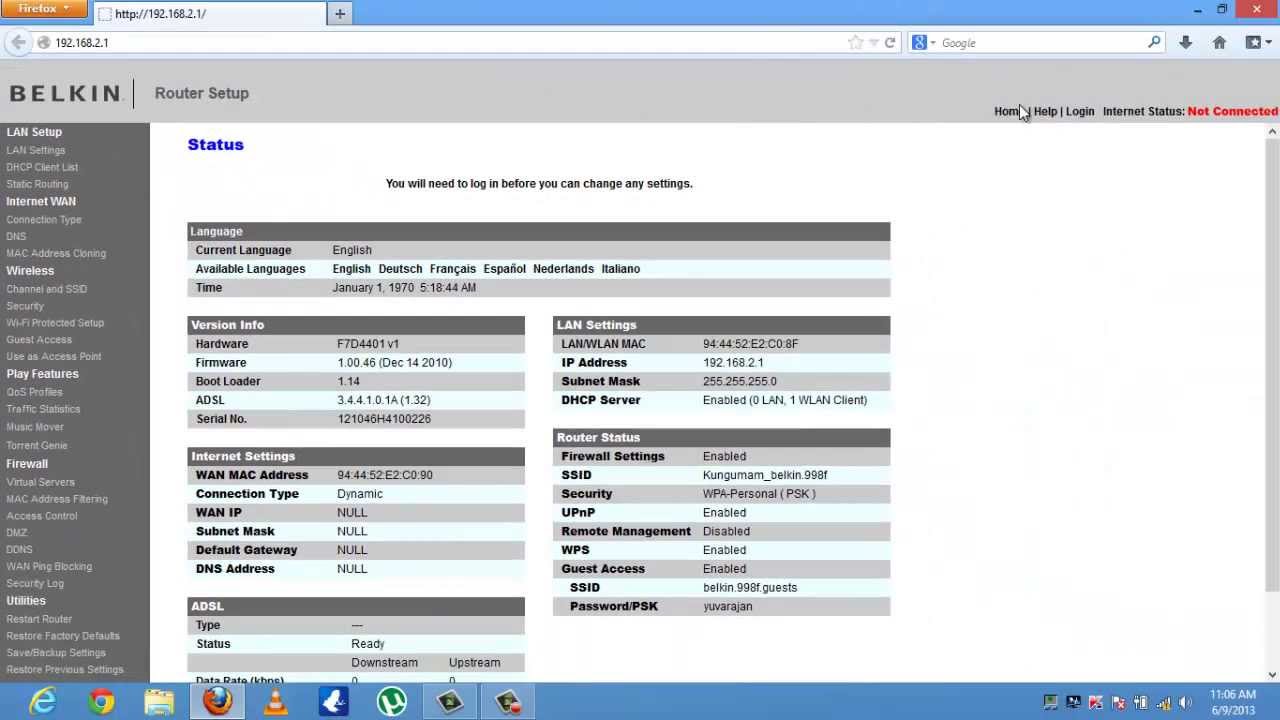
Task: Open DHCP Client List in sidebar
Action: click(42, 167)
